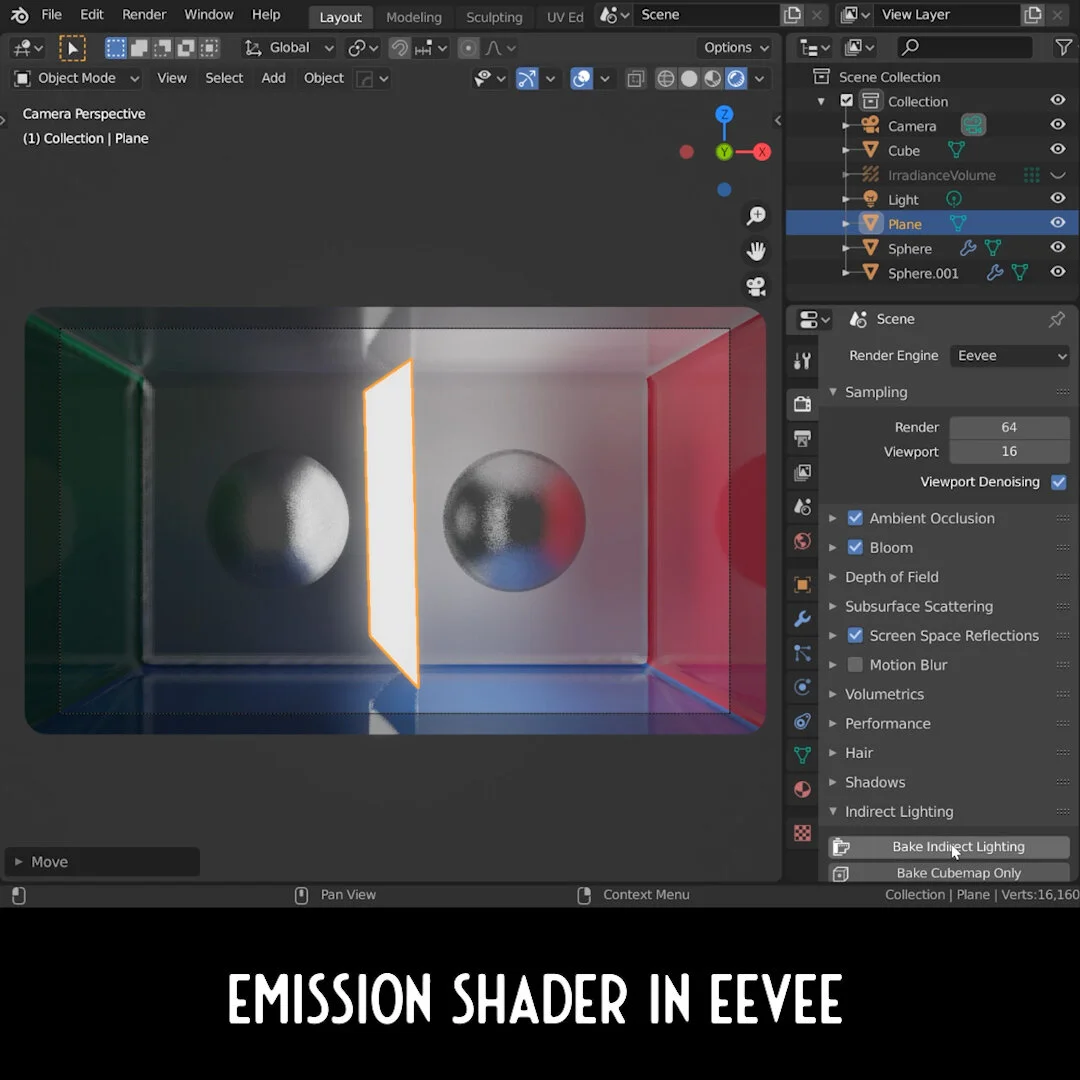1080x1080 pixels.
Task: Open the Render Engine dropdown
Action: tap(1009, 355)
